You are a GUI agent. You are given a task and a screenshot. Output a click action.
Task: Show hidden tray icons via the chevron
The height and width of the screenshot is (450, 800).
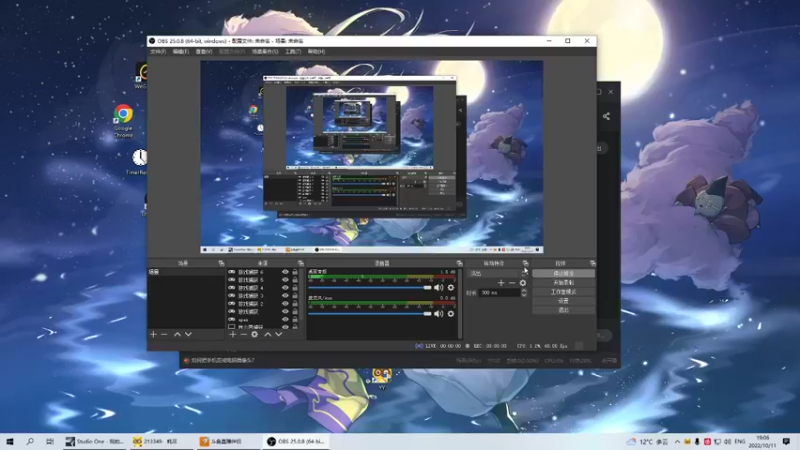677,441
